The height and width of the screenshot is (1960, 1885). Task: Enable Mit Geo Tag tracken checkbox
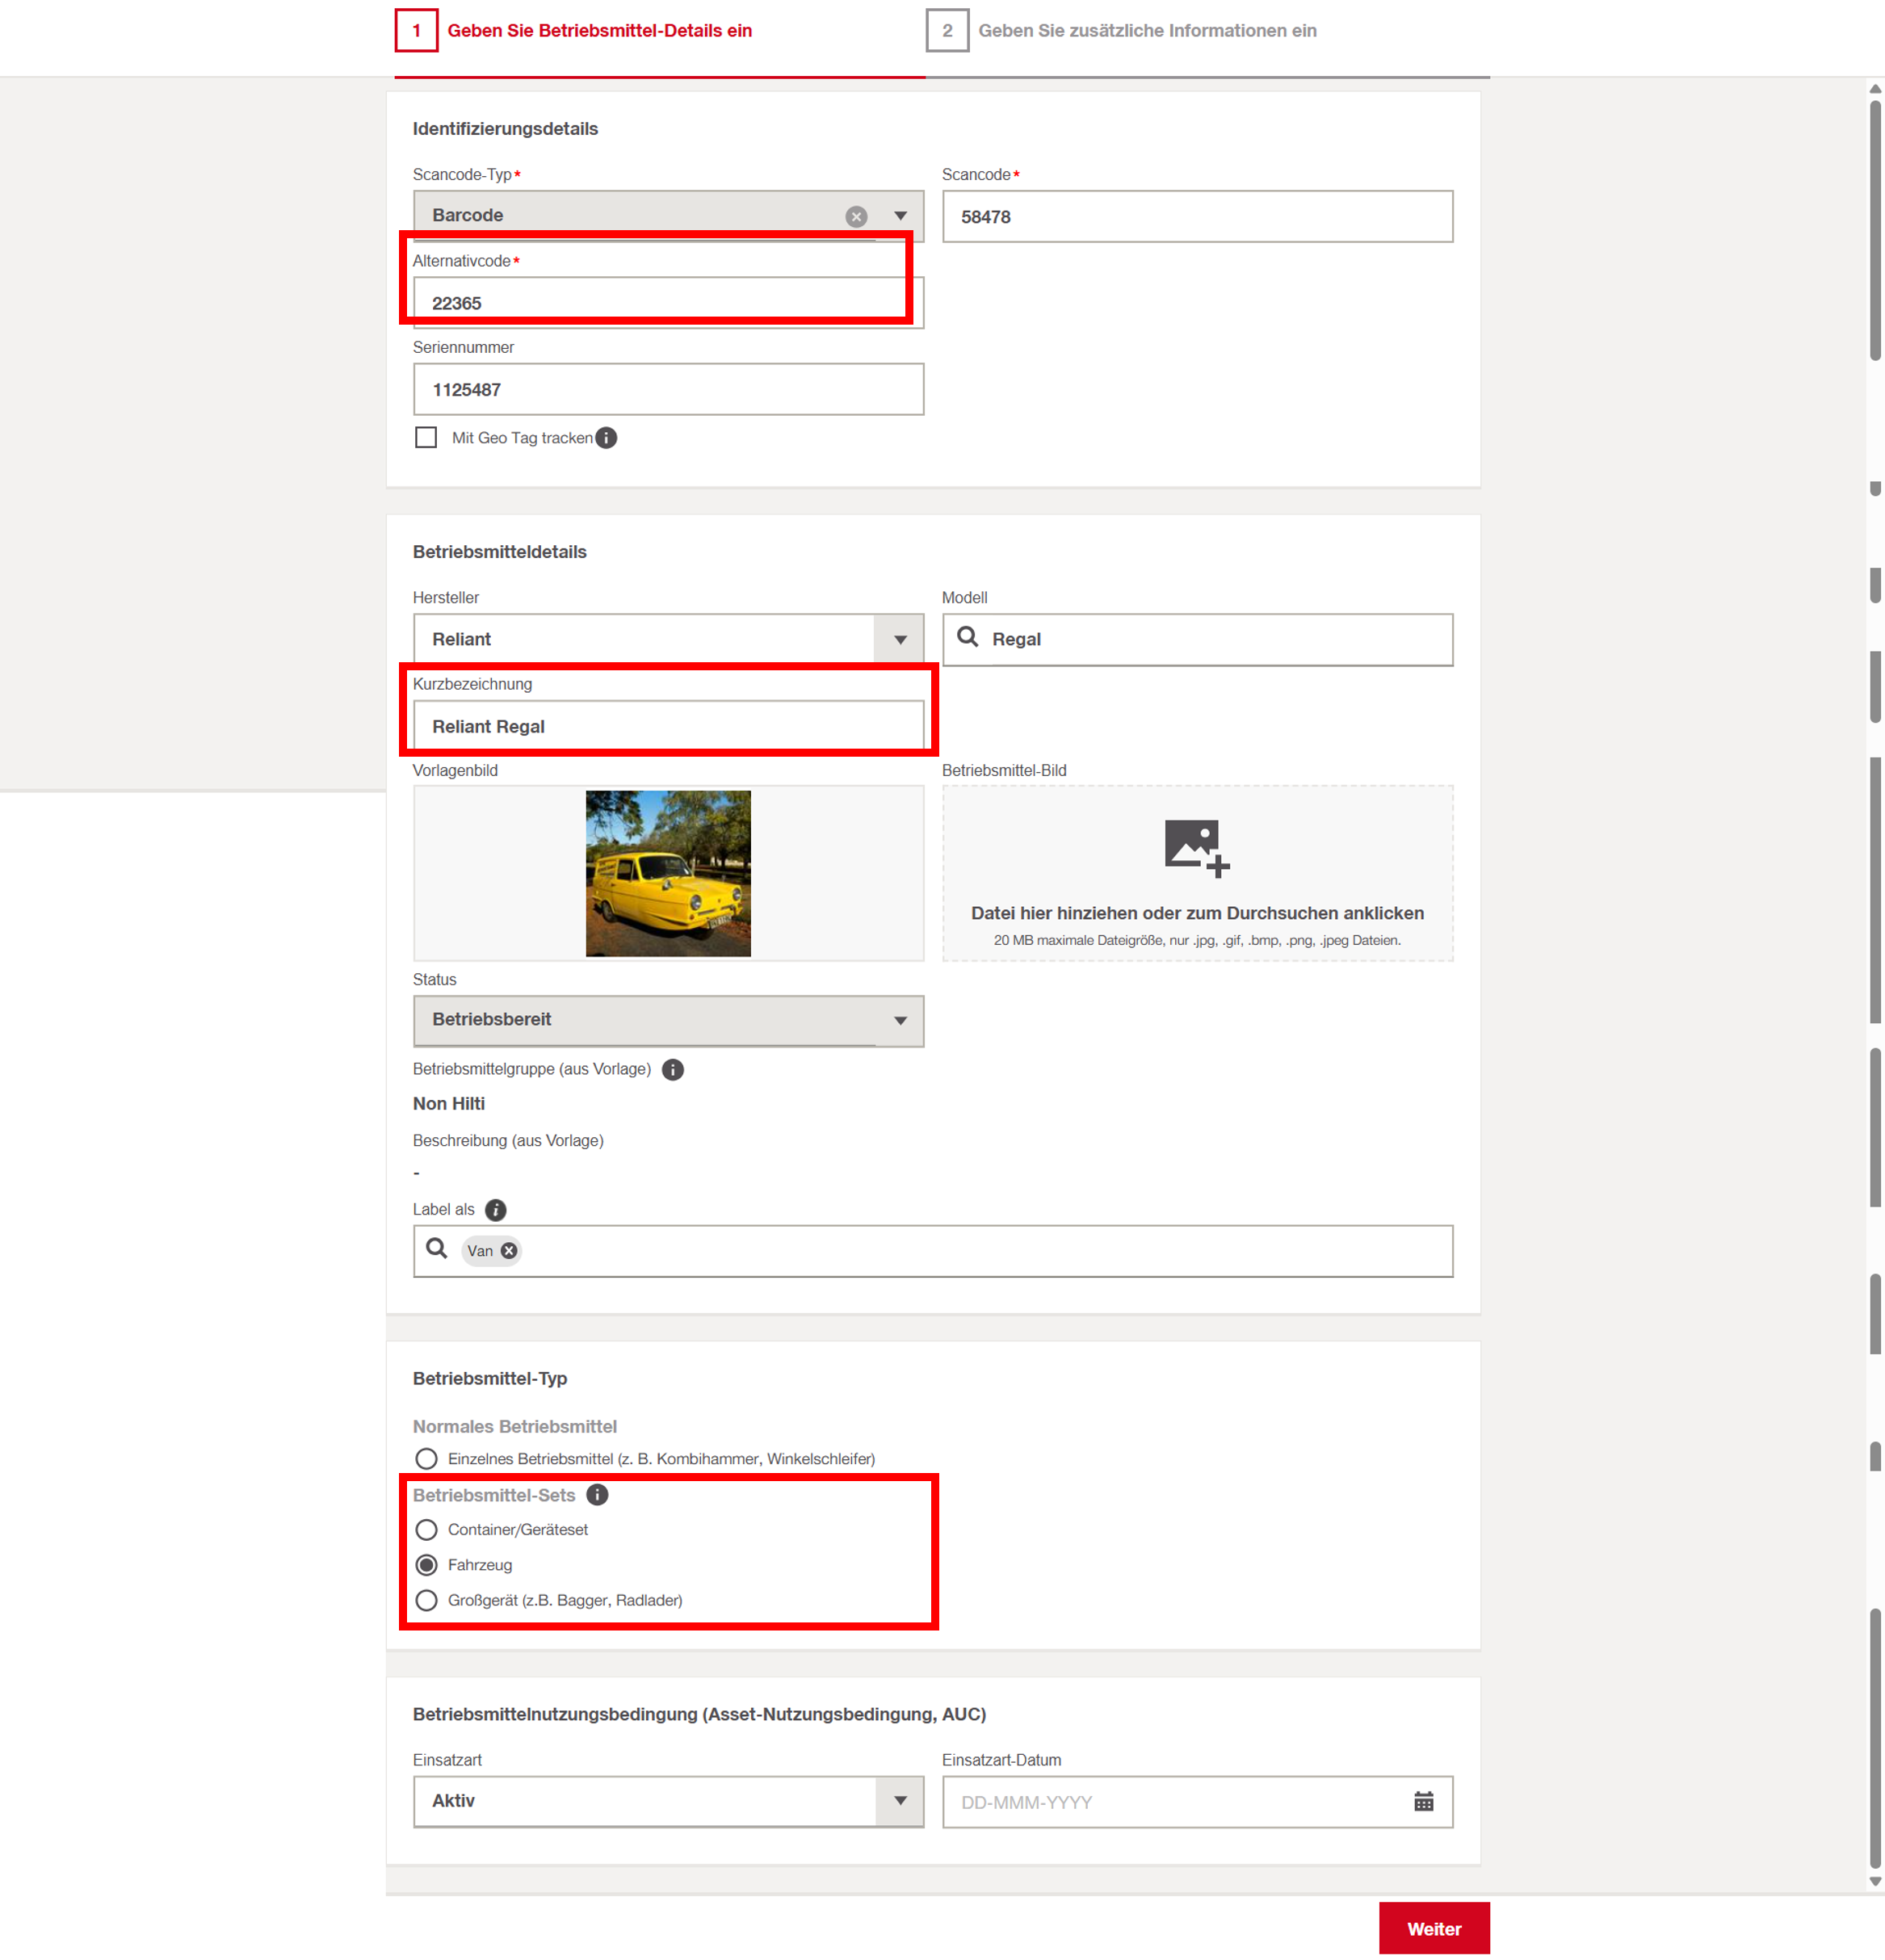[426, 438]
